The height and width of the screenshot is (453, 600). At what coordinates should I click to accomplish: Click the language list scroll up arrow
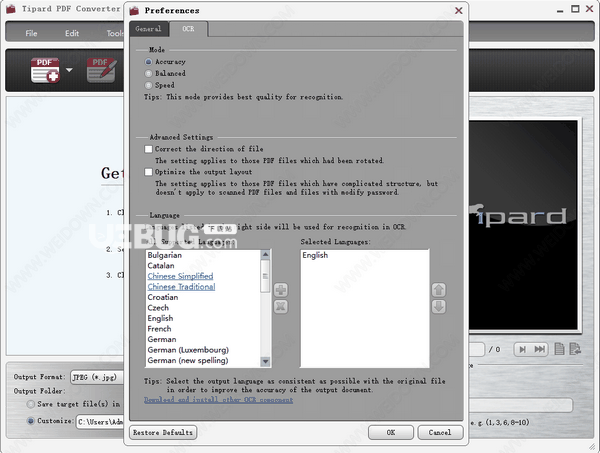(x=265, y=254)
